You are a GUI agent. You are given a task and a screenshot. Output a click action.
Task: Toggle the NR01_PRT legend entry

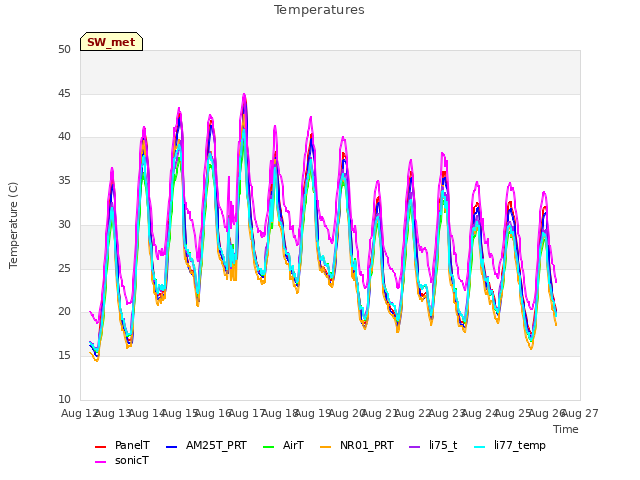point(357,445)
